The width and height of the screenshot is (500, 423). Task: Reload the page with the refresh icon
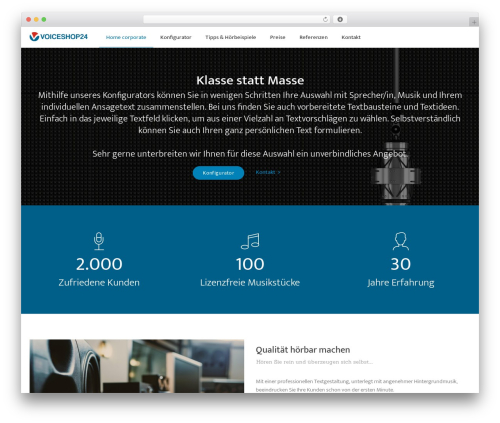coord(325,19)
